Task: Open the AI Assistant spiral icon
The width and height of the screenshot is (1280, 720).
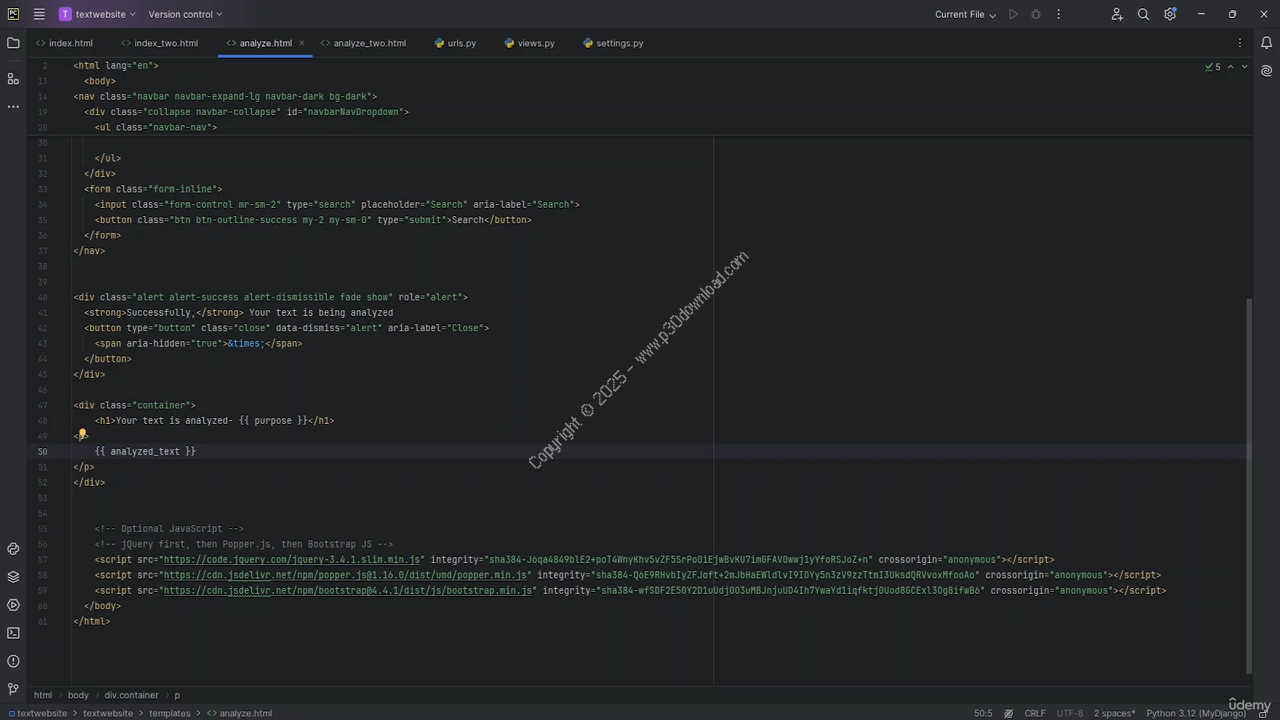Action: click(x=1266, y=71)
